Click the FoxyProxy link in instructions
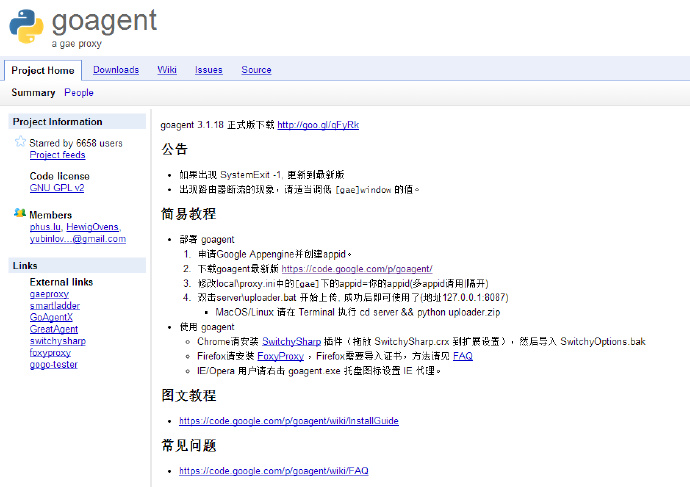Image resolution: width=690 pixels, height=487 pixels. click(280, 356)
